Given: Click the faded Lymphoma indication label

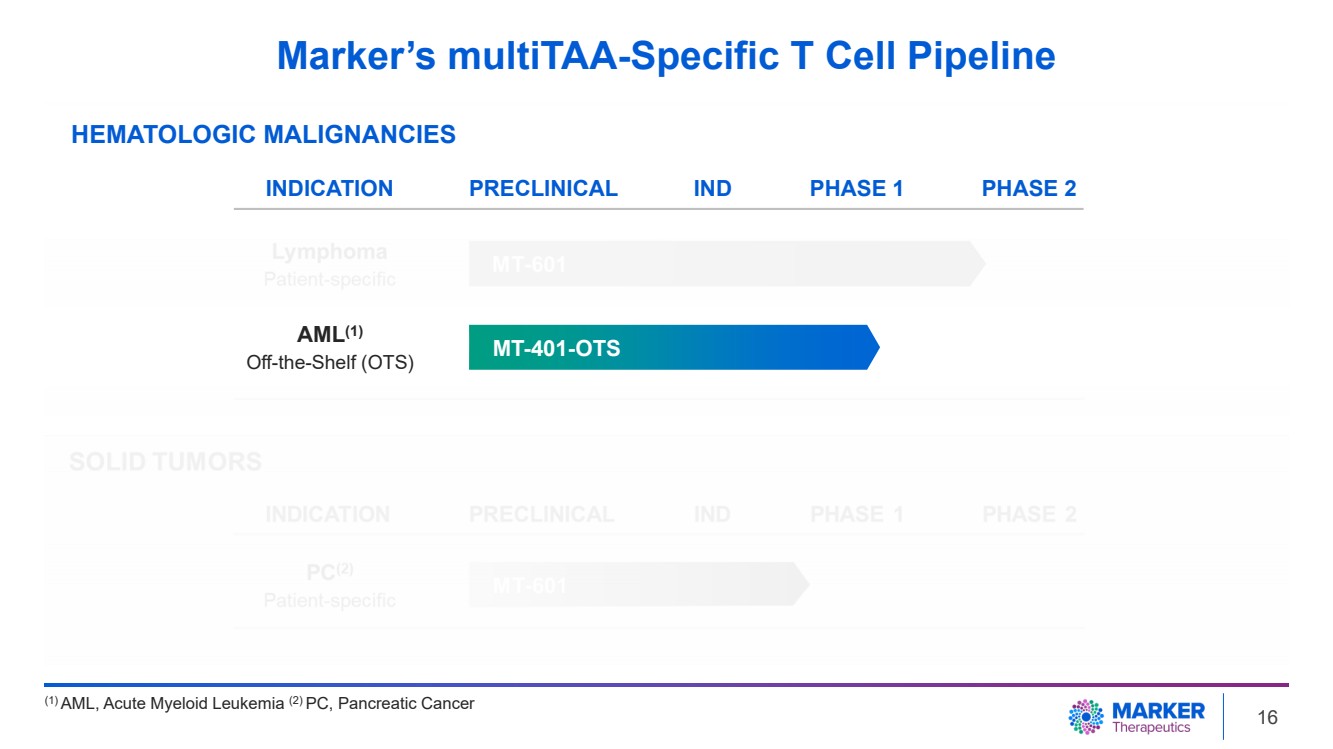Looking at the screenshot, I should click(x=329, y=252).
